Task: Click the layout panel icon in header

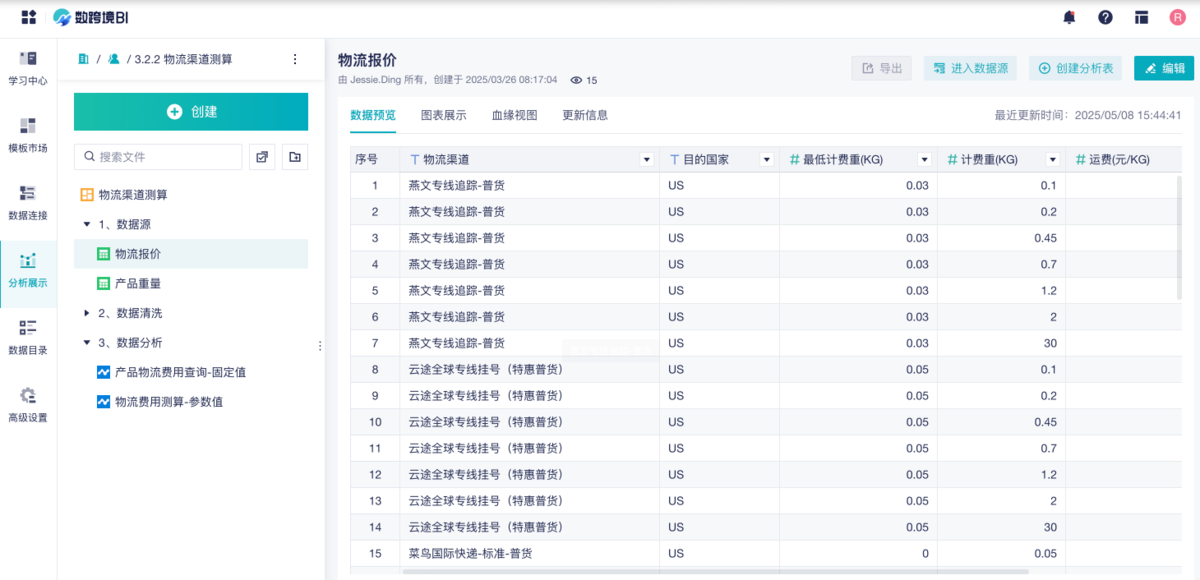Action: [x=1141, y=17]
